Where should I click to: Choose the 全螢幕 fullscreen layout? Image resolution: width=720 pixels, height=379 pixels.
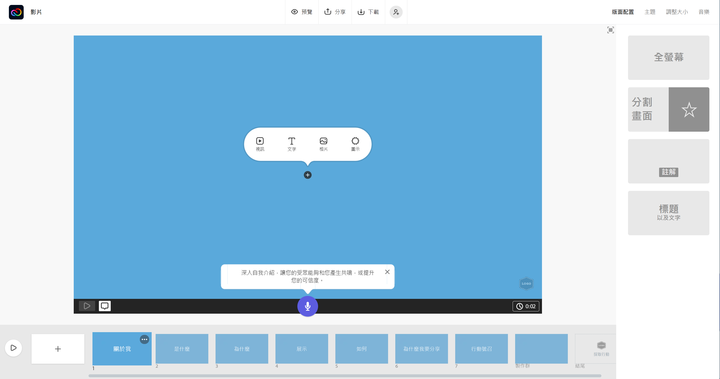(x=669, y=57)
